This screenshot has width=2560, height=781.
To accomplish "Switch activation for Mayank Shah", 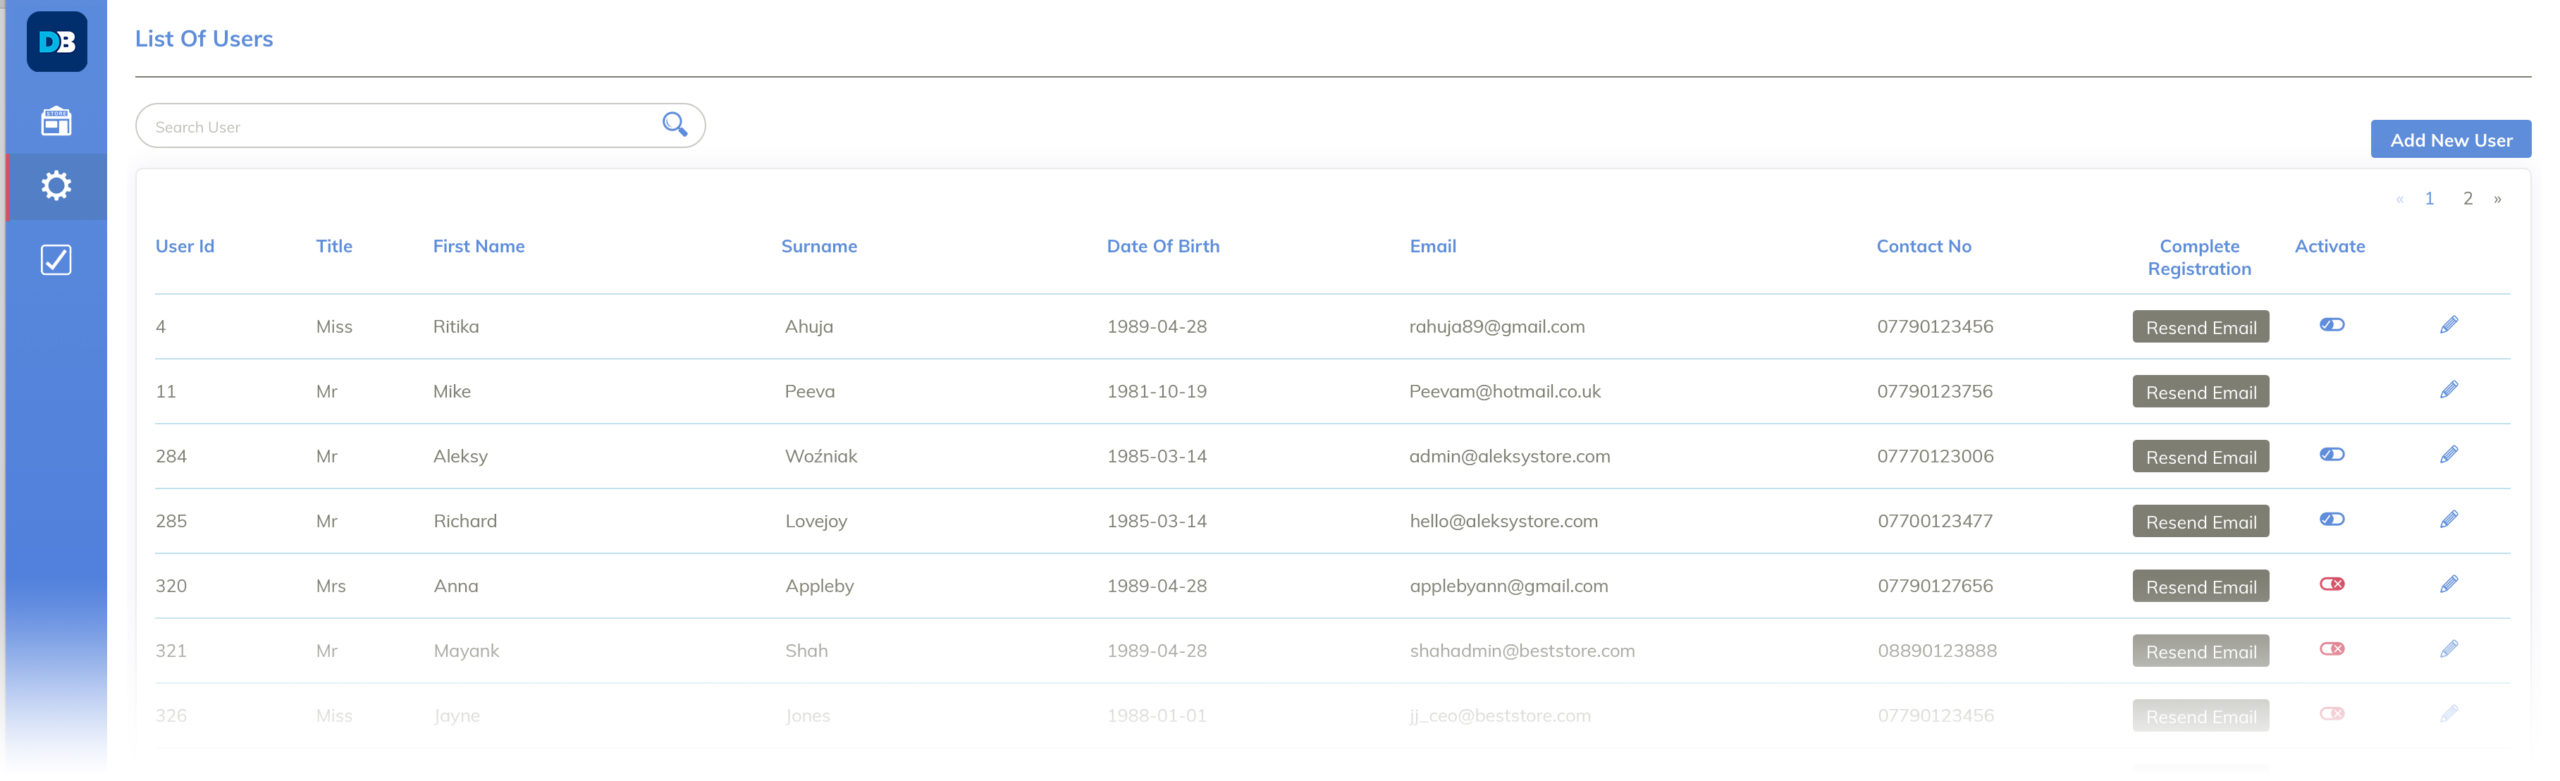I will point(2331,649).
